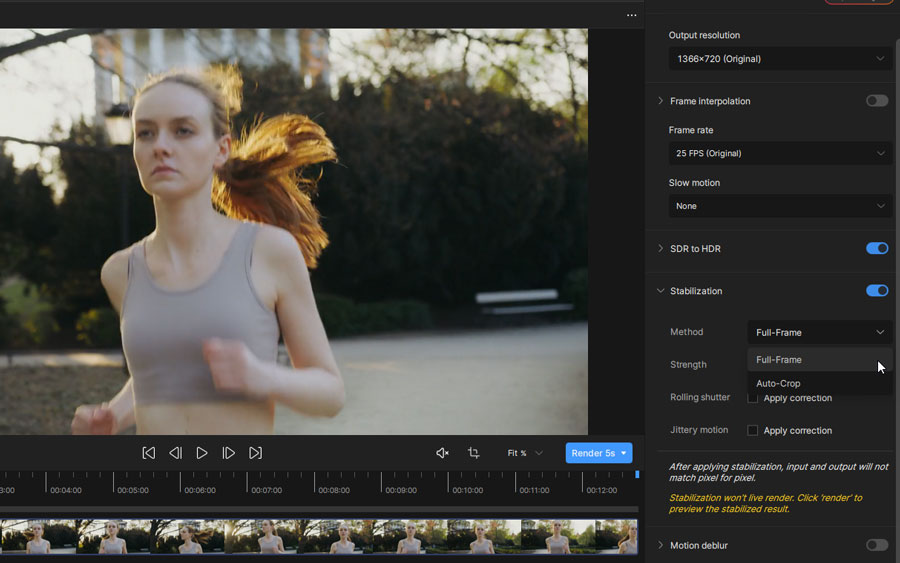900x563 pixels.
Task: Check Rolling shutter Apply correction
Action: coord(752,398)
